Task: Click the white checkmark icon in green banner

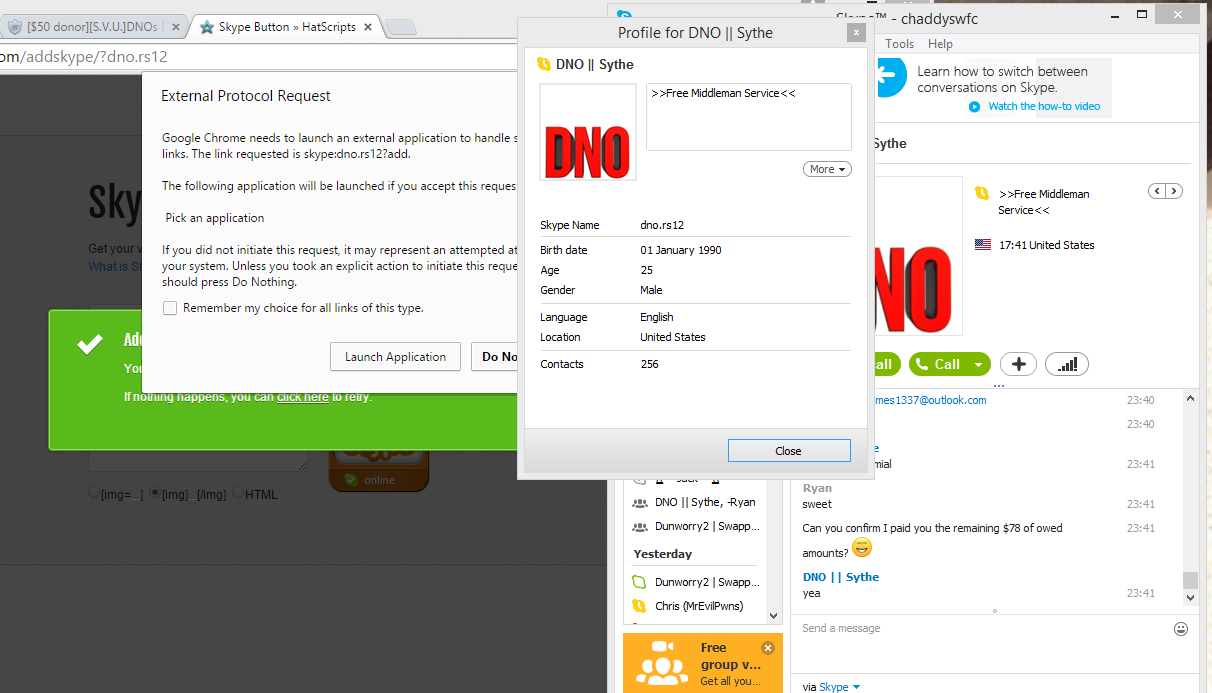Action: coord(90,344)
